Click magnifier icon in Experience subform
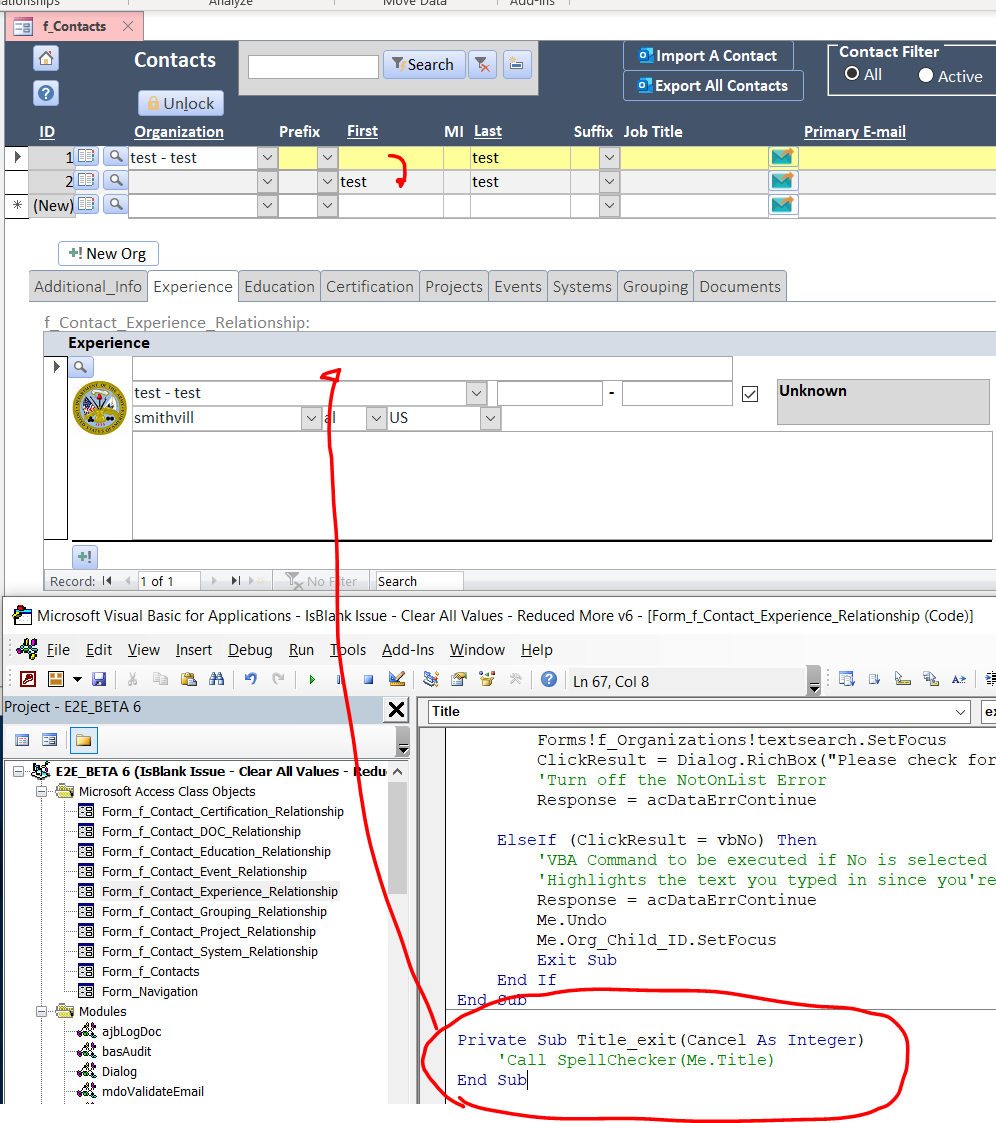Viewport: 996px width, 1123px height. tap(80, 367)
